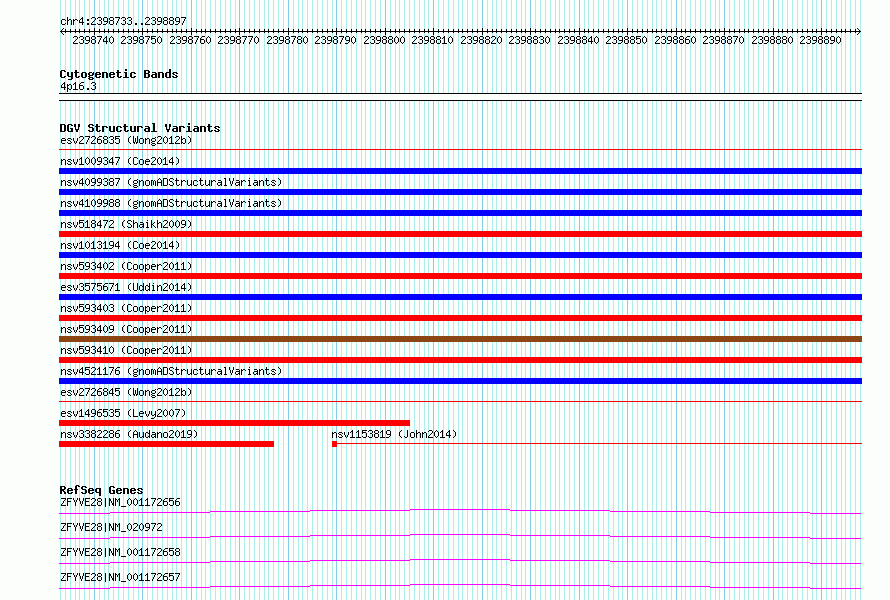Open nsv4521176 (gnomADStructuralVariants) label
Image resolution: width=890 pixels, height=600 pixels.
171,371
